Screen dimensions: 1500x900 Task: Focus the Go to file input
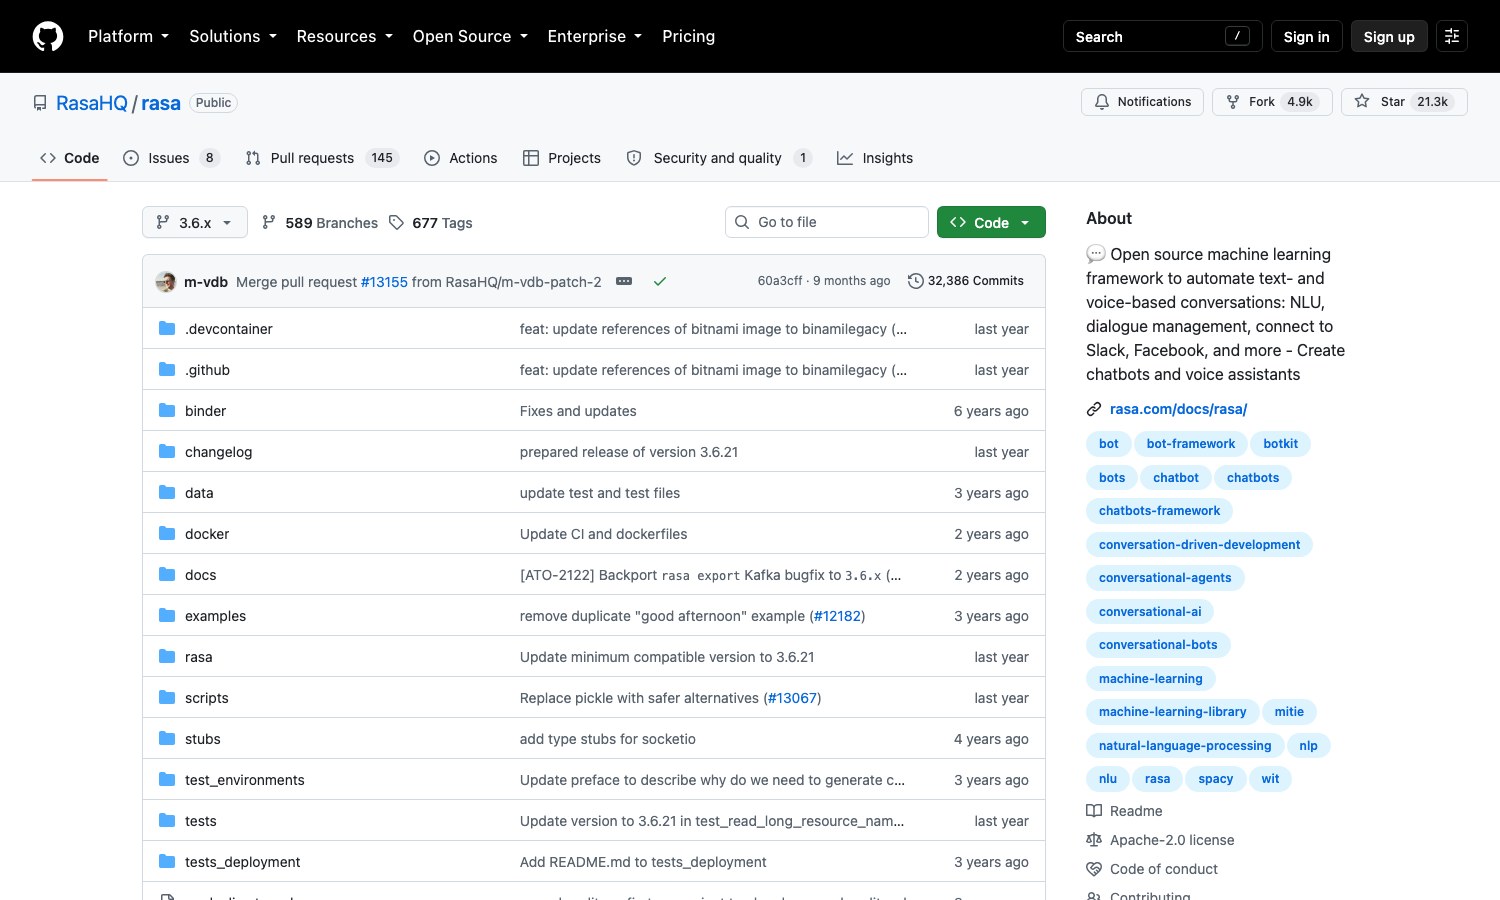pyautogui.click(x=827, y=222)
